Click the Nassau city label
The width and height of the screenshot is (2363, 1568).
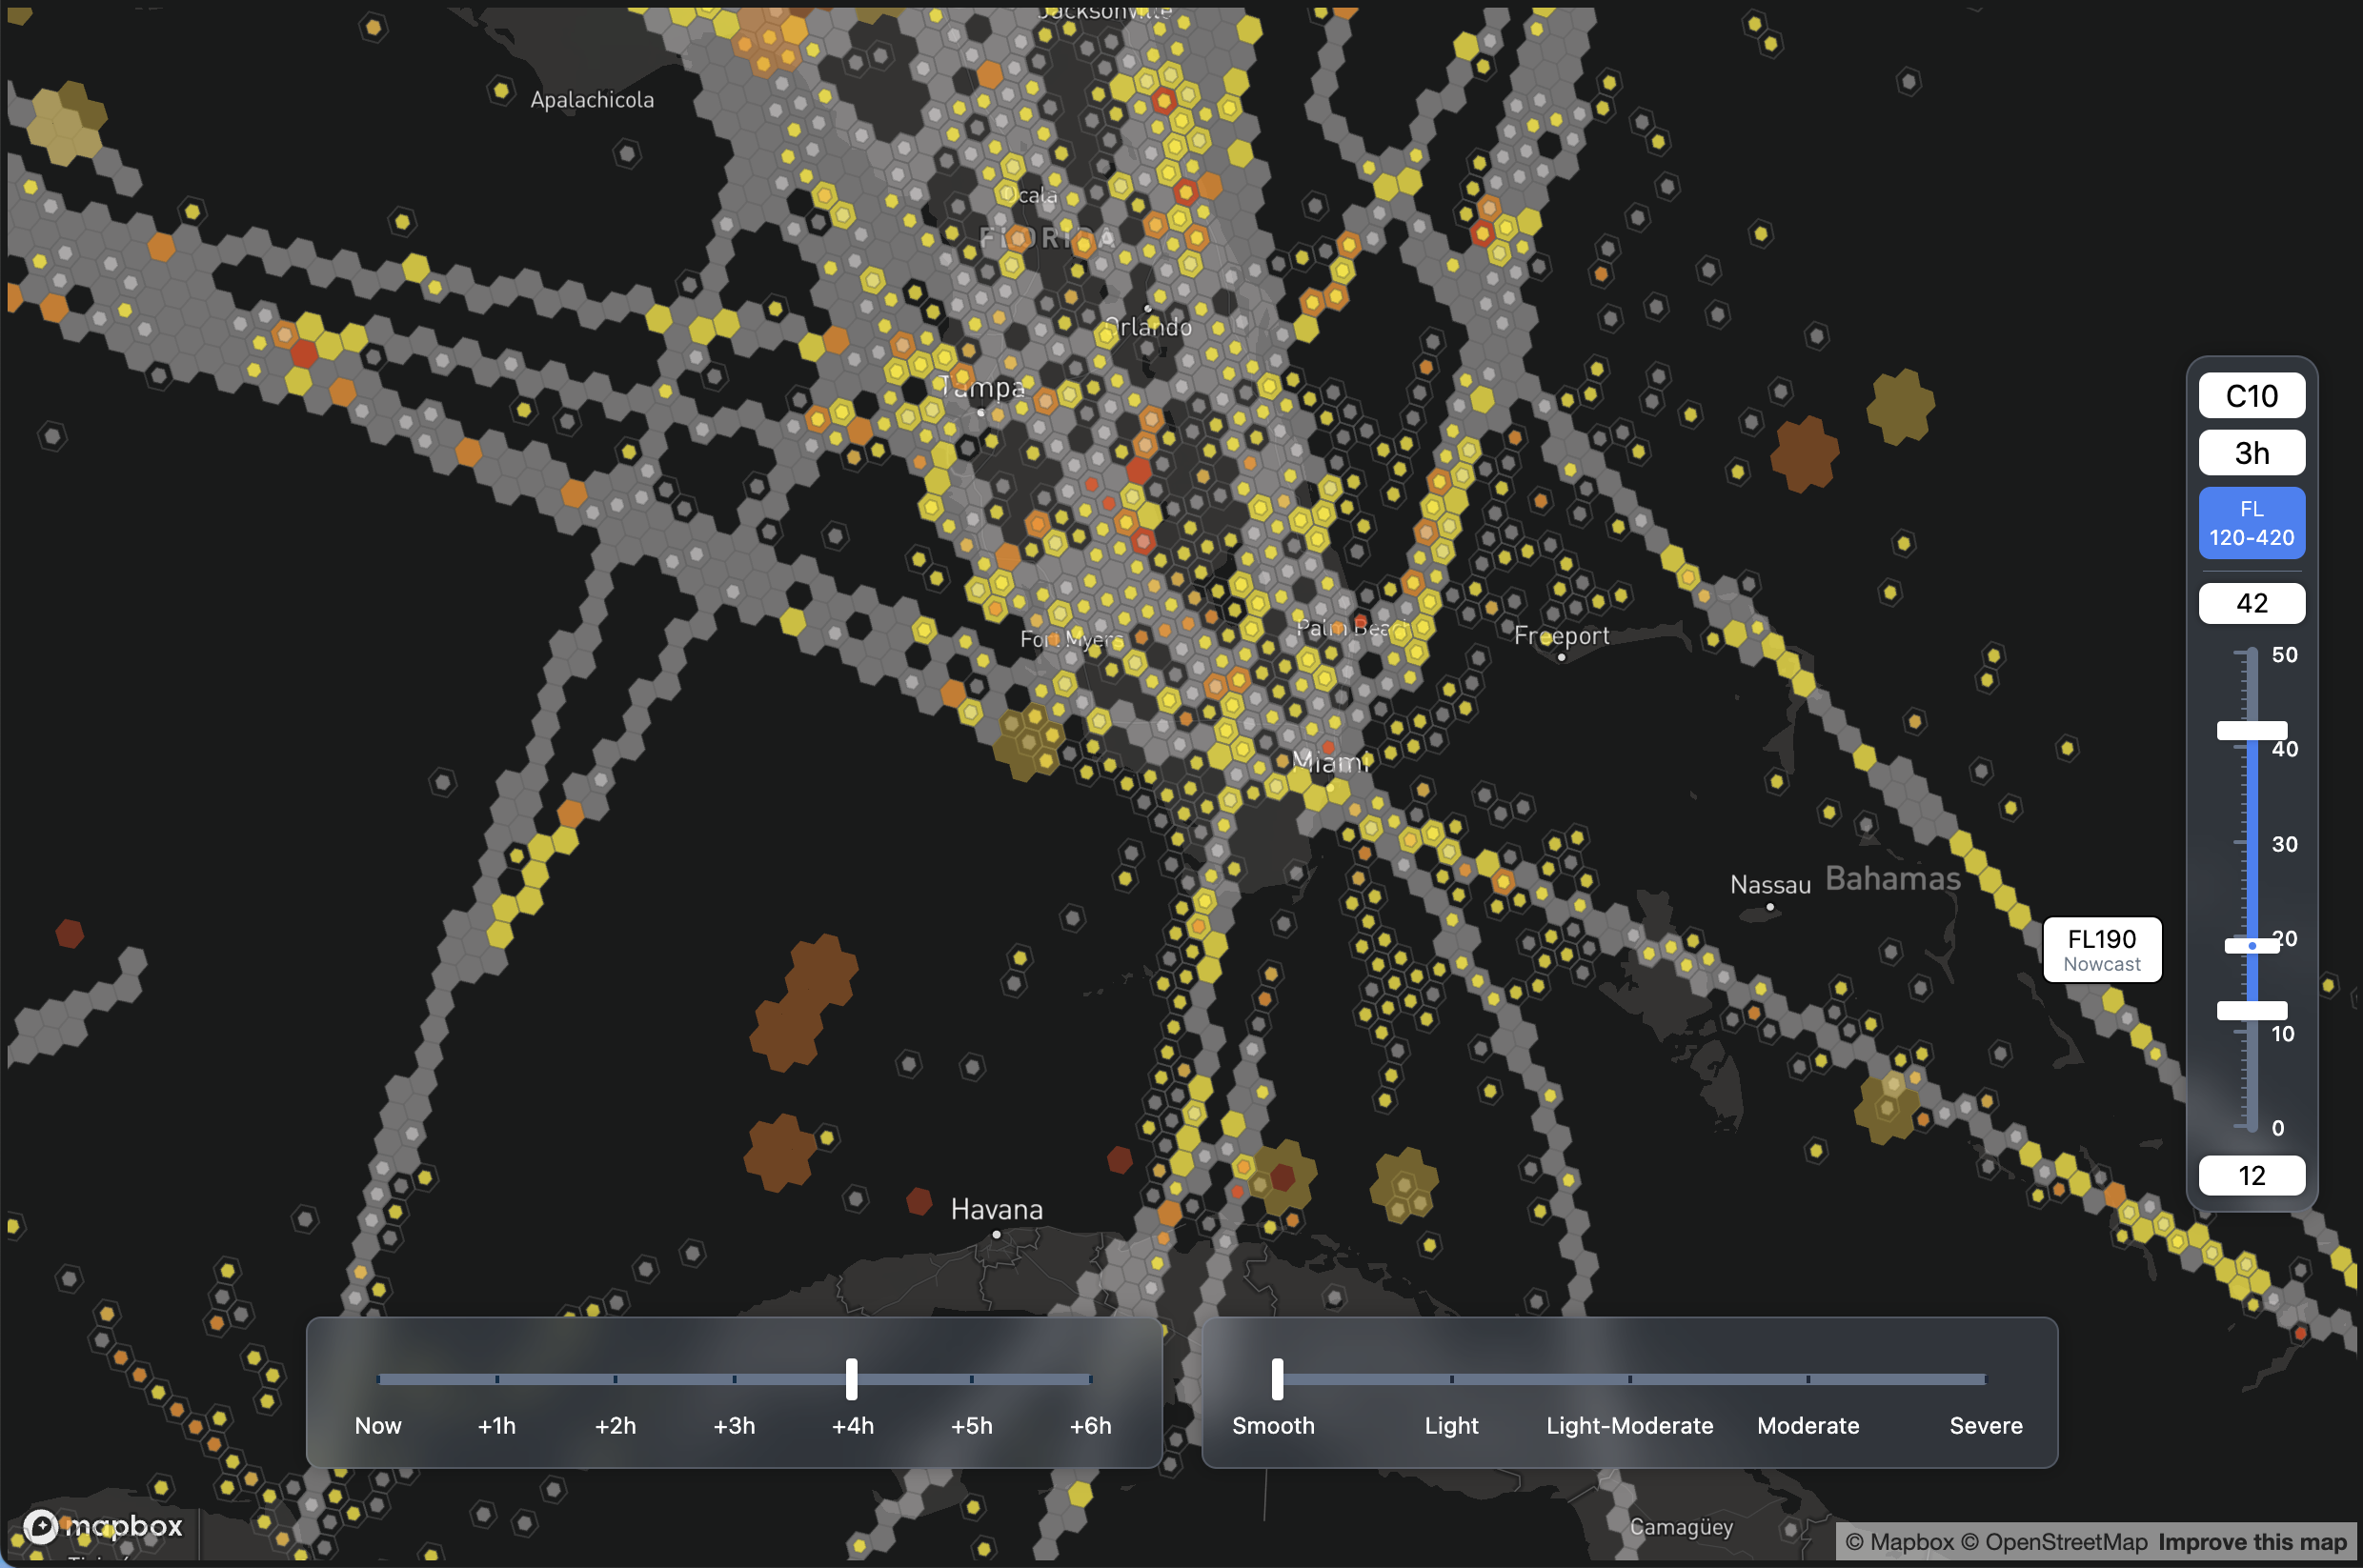(x=1770, y=884)
